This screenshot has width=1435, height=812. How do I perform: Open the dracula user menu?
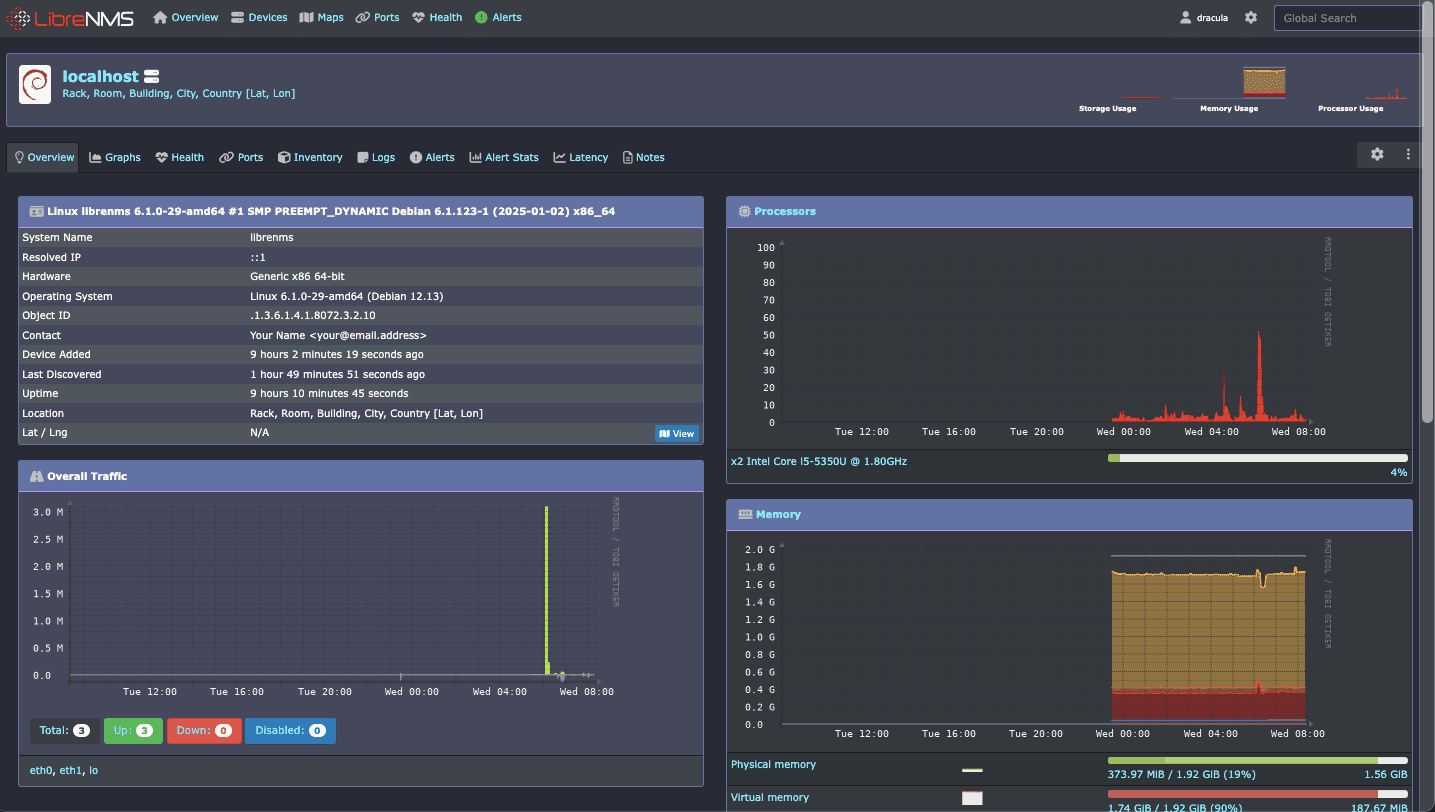click(x=1203, y=17)
